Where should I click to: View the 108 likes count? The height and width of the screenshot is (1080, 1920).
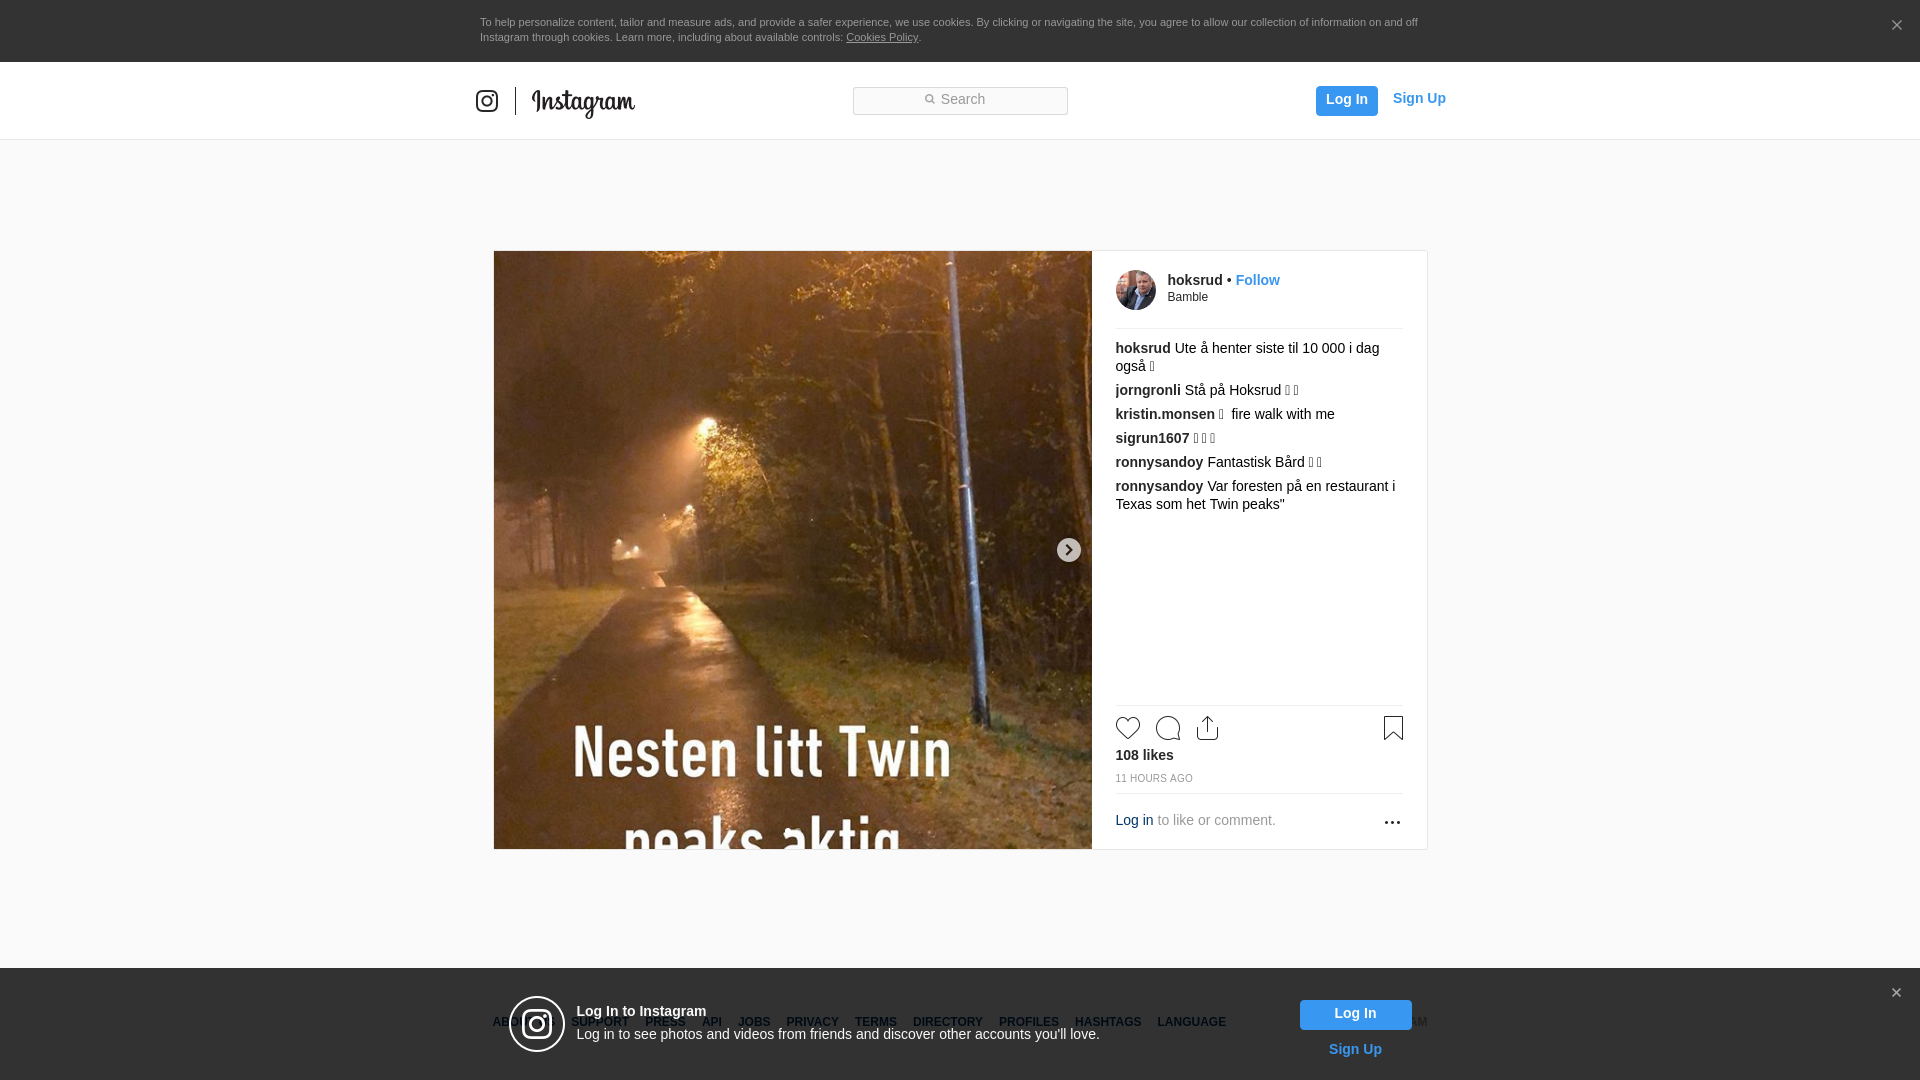click(1144, 755)
